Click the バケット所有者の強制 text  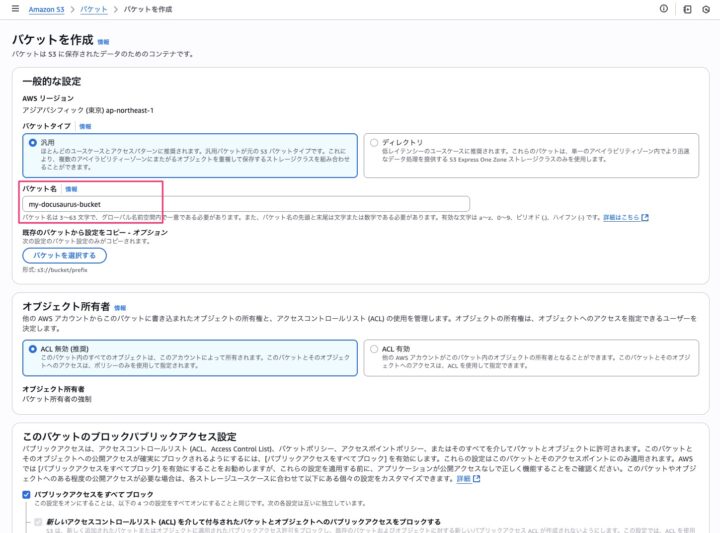(x=57, y=399)
